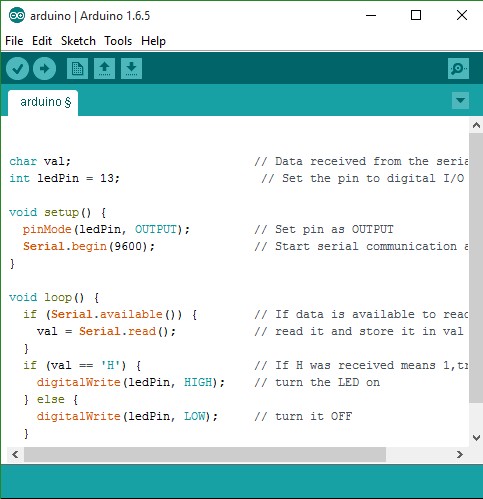The height and width of the screenshot is (499, 483).
Task: Click the Arduino logo in the title bar
Action: 17,16
